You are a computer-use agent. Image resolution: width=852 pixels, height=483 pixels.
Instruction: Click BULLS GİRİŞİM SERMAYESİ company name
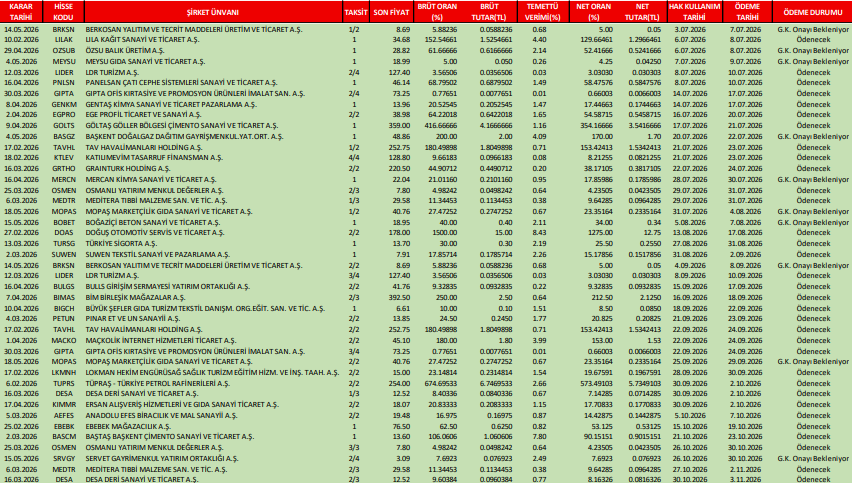167,286
